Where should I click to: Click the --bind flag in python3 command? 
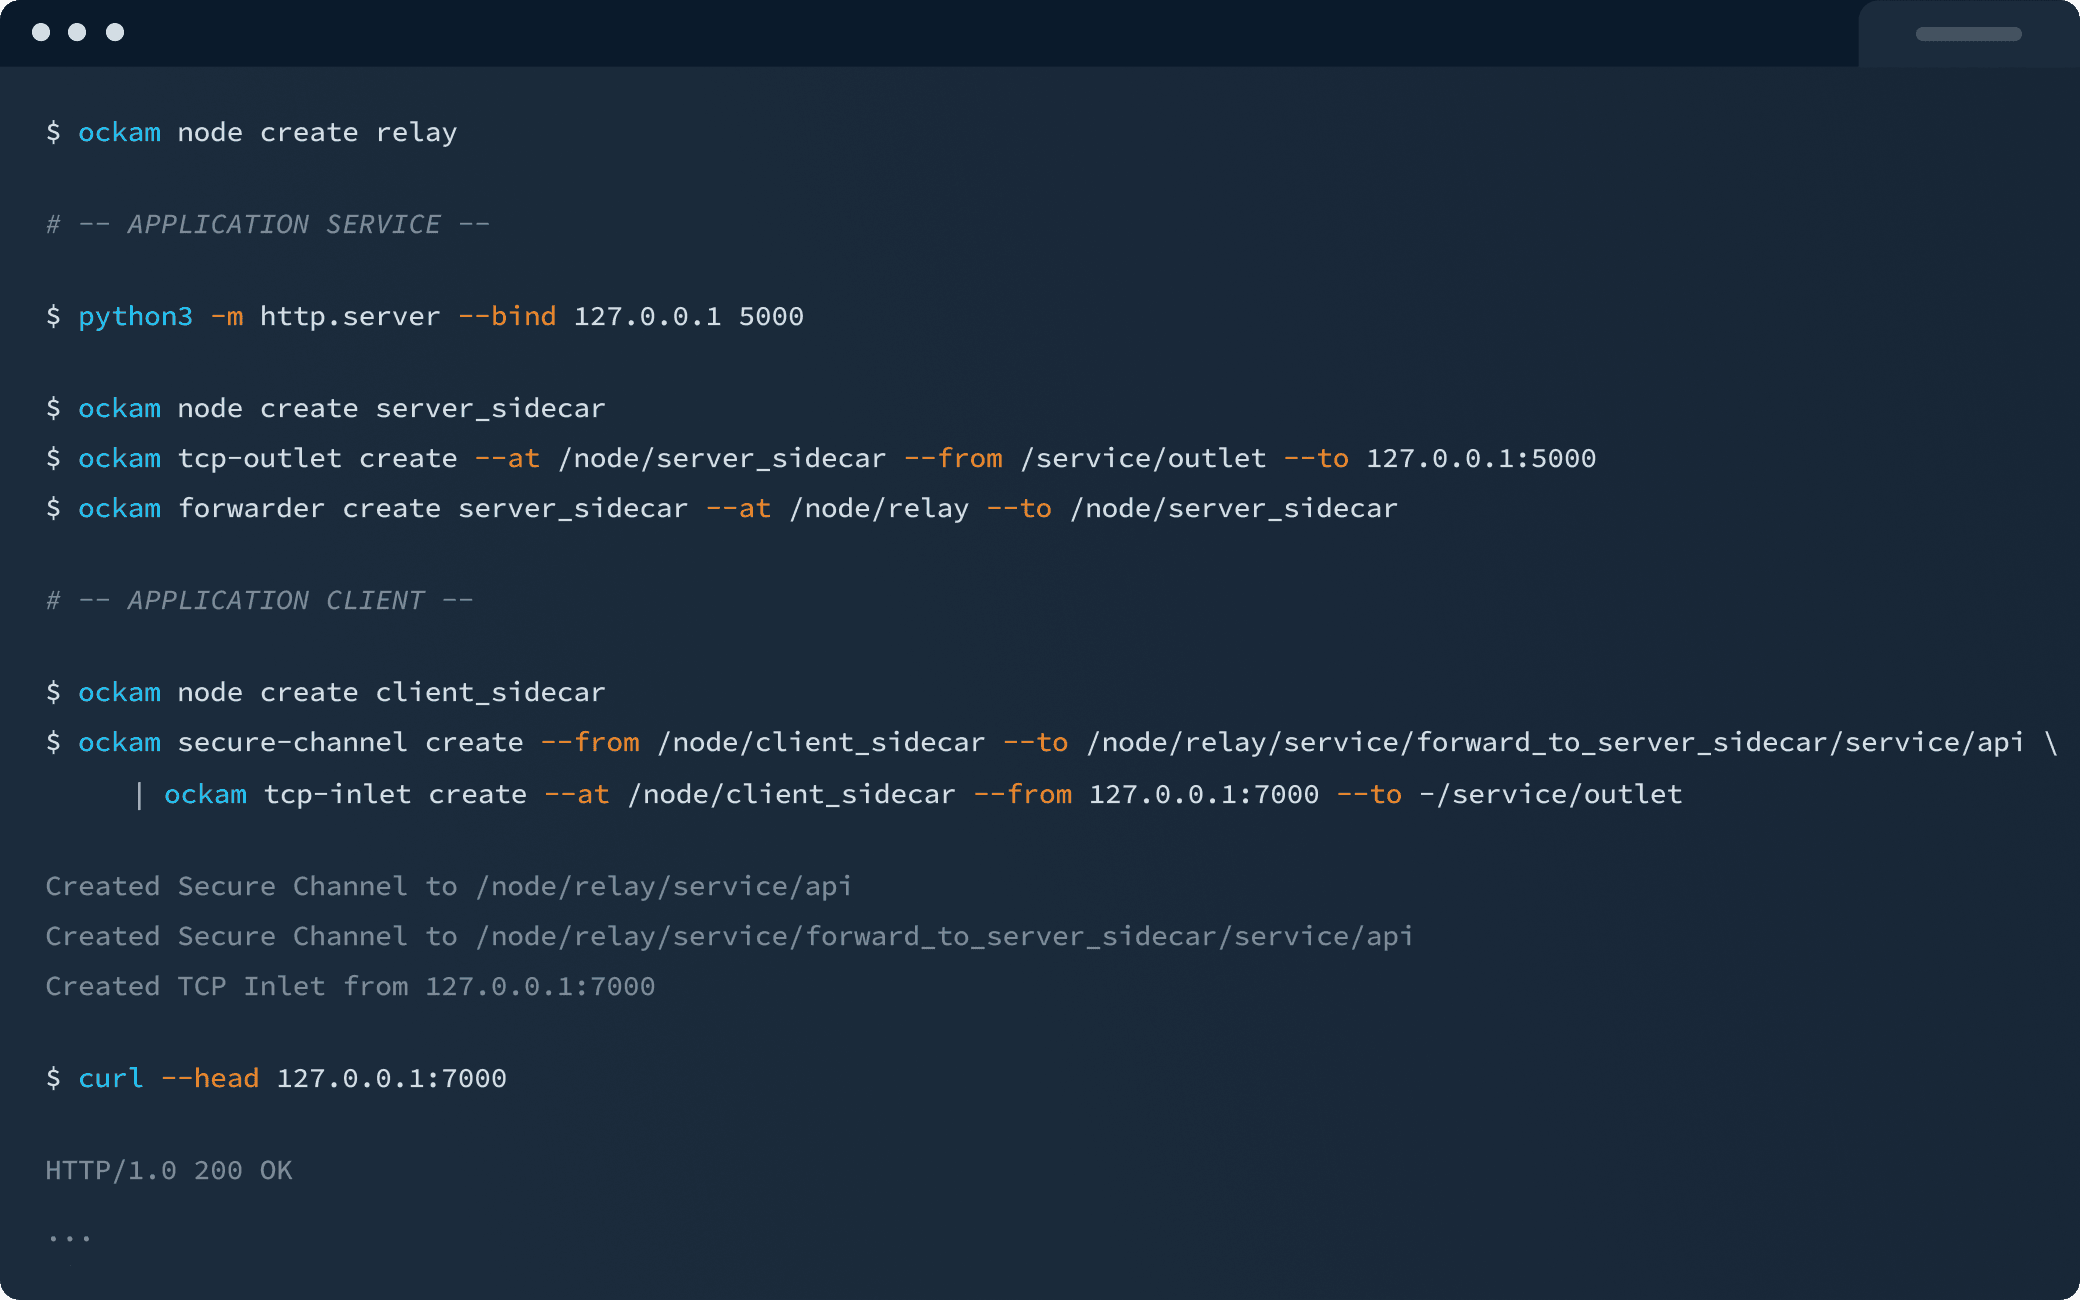[507, 317]
